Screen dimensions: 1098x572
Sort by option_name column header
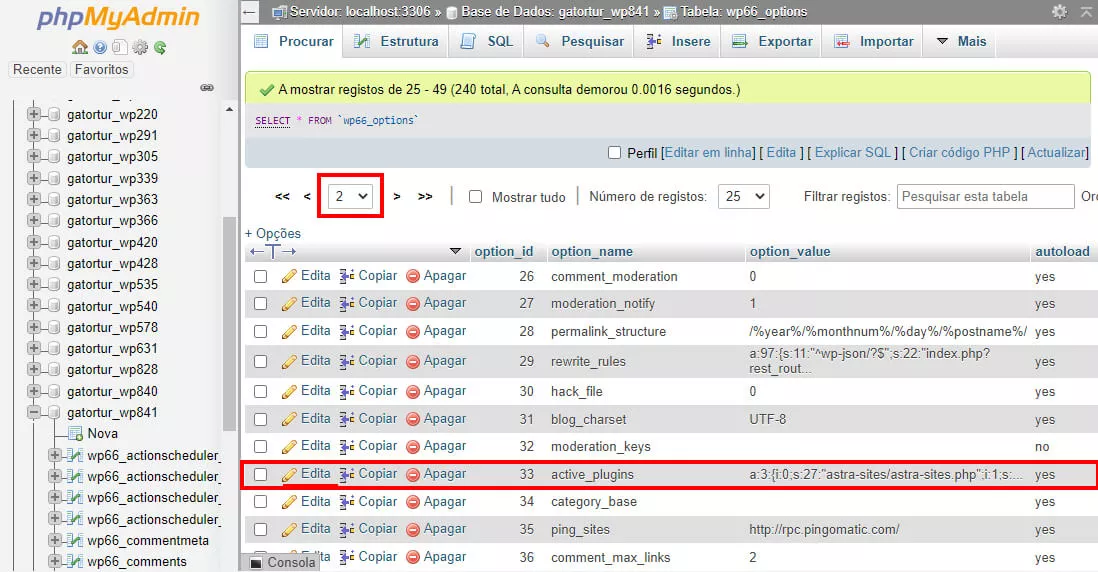[x=592, y=251]
